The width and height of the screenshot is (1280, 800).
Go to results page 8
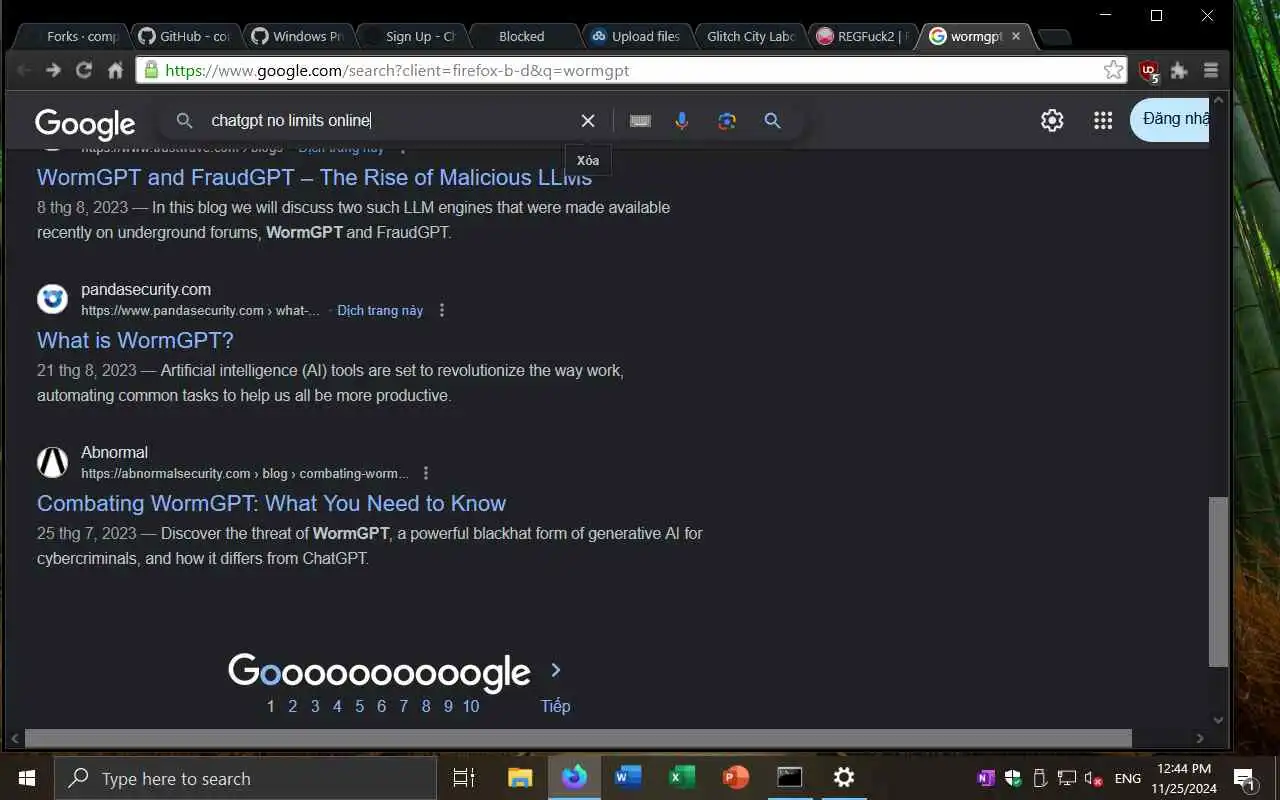426,706
